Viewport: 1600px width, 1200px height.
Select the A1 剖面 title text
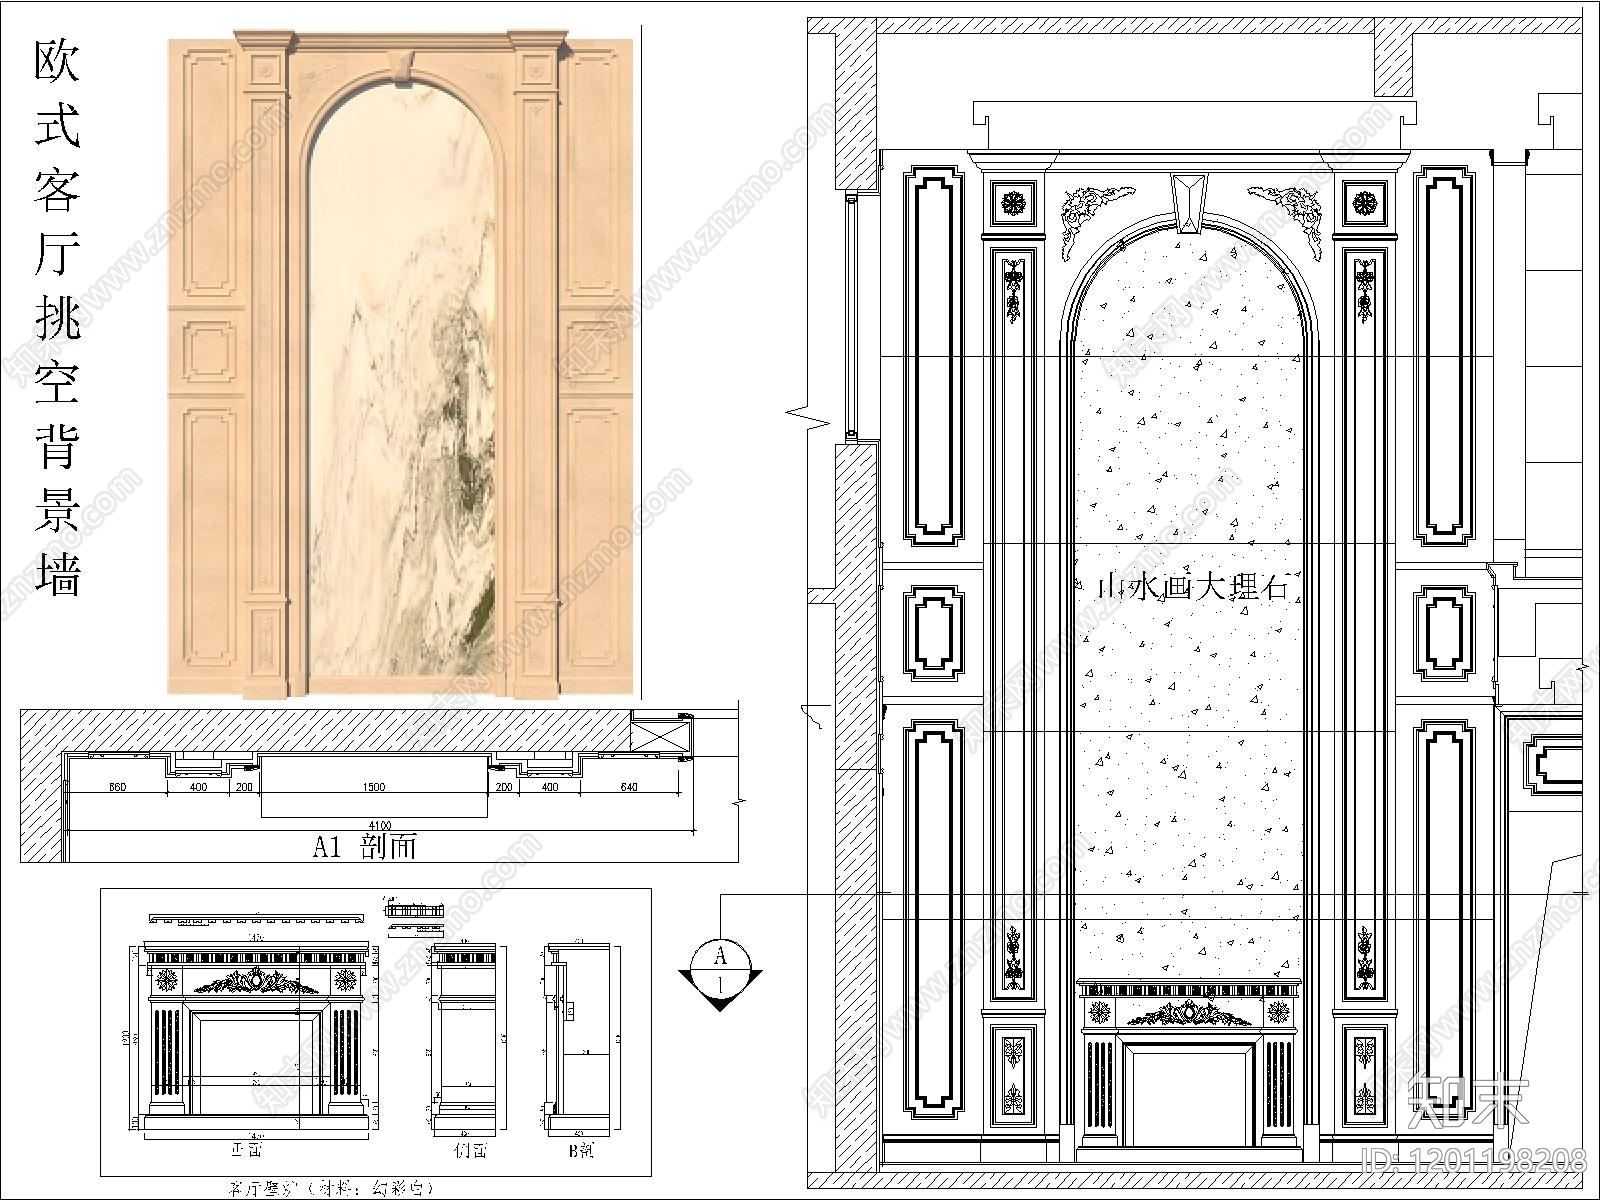(365, 847)
